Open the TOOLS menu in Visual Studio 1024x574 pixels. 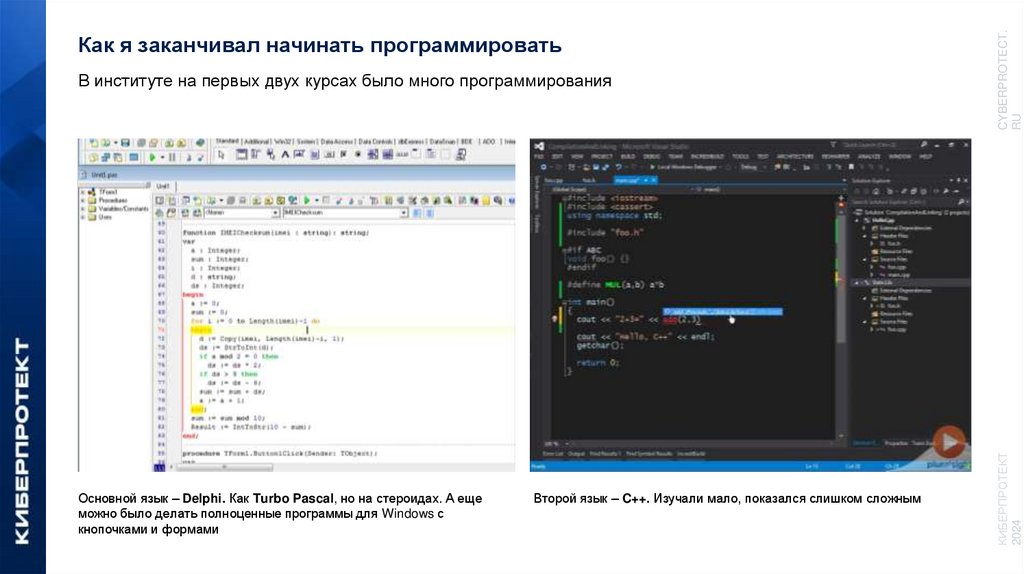click(741, 157)
